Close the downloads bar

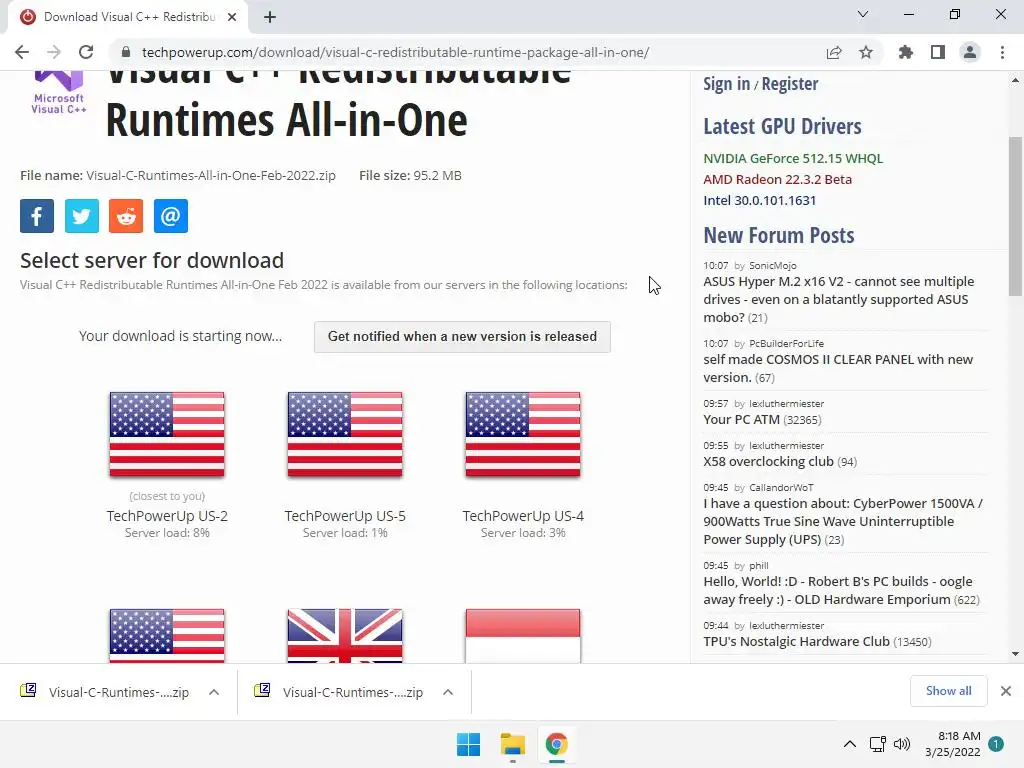click(x=1006, y=691)
